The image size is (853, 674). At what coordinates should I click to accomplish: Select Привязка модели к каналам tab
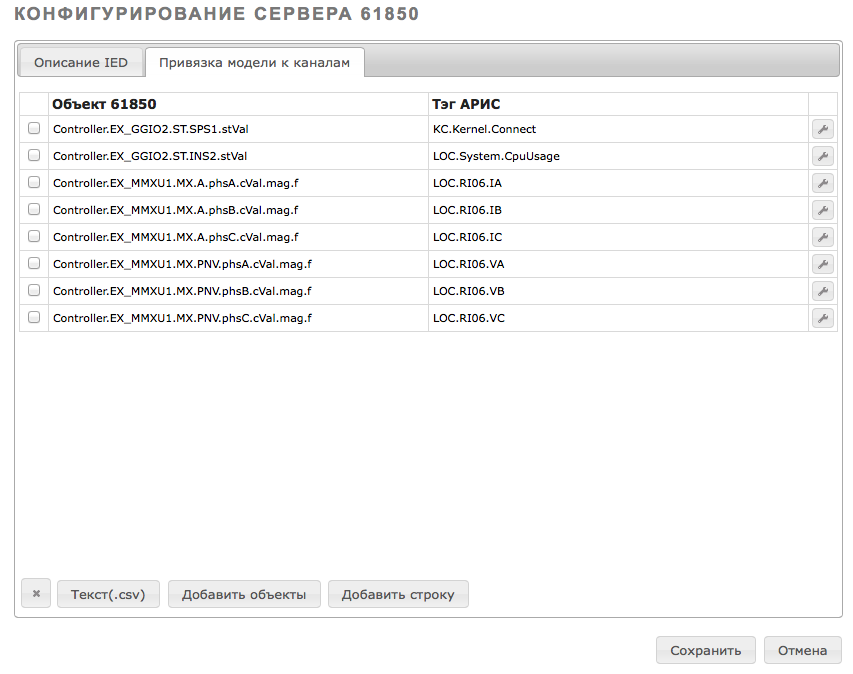click(255, 63)
